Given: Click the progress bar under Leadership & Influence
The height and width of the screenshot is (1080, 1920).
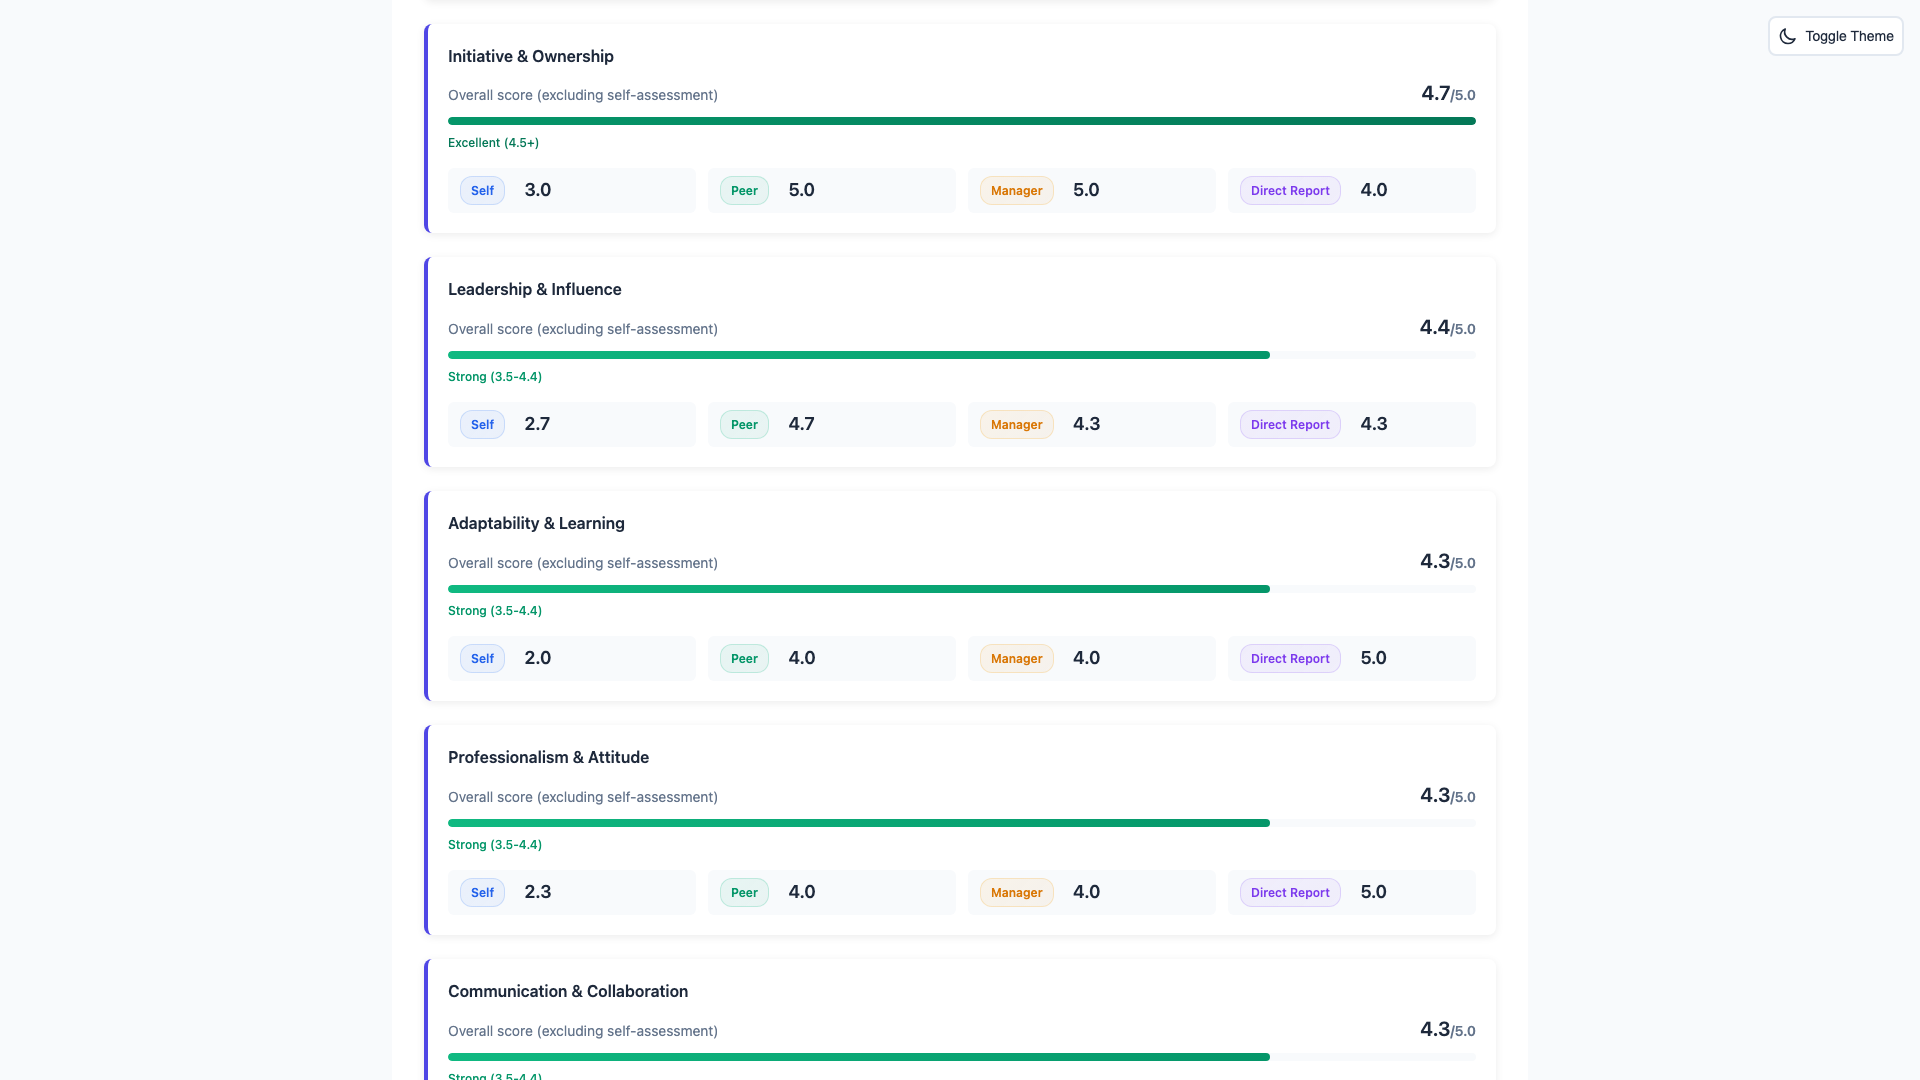Looking at the screenshot, I should pyautogui.click(x=960, y=355).
